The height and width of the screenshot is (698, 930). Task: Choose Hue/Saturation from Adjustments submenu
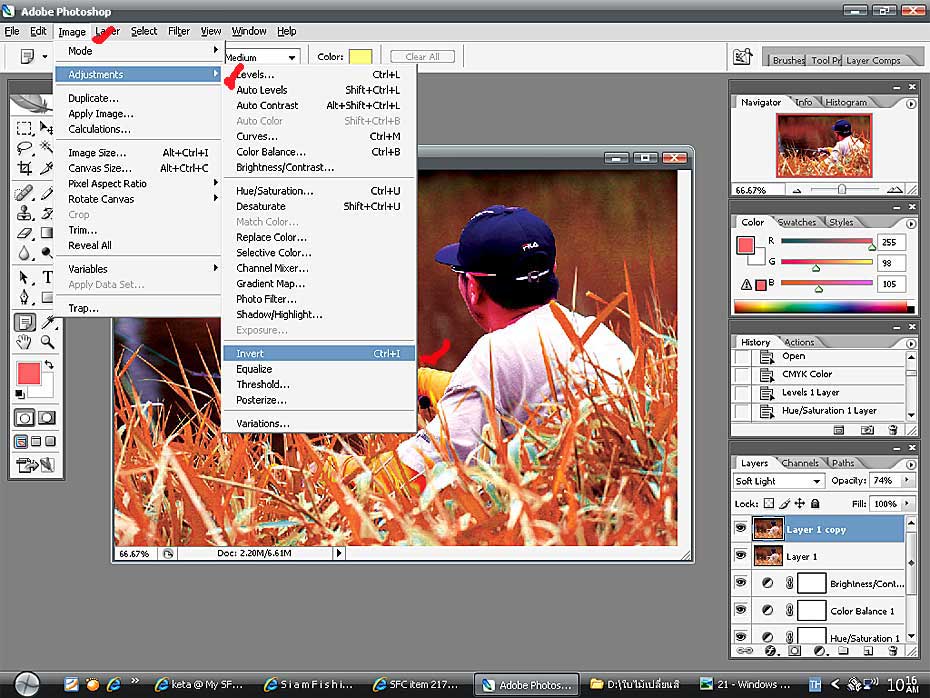[x=319, y=191]
